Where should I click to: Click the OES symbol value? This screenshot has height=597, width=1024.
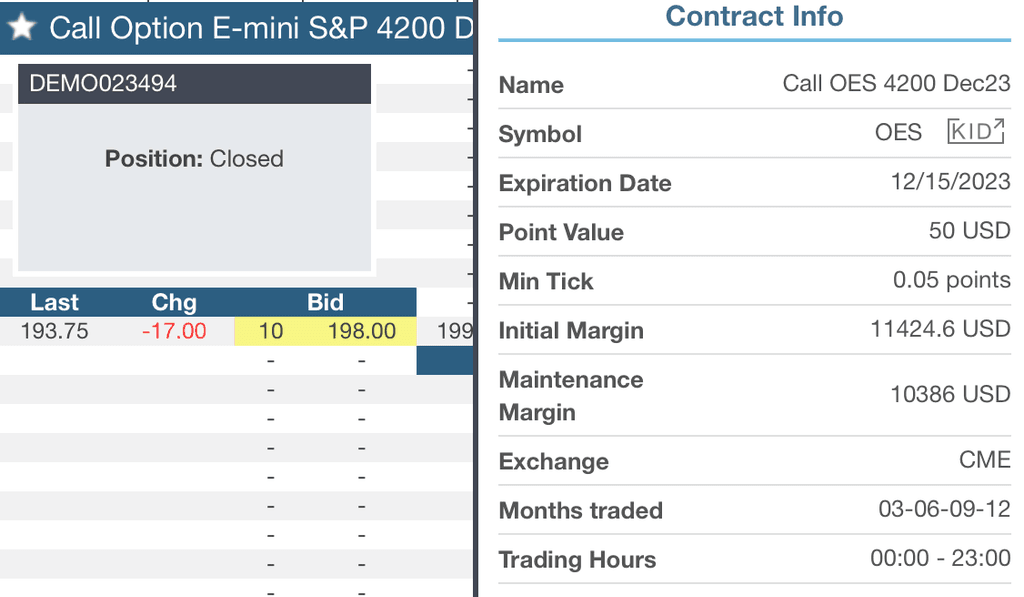pos(897,131)
